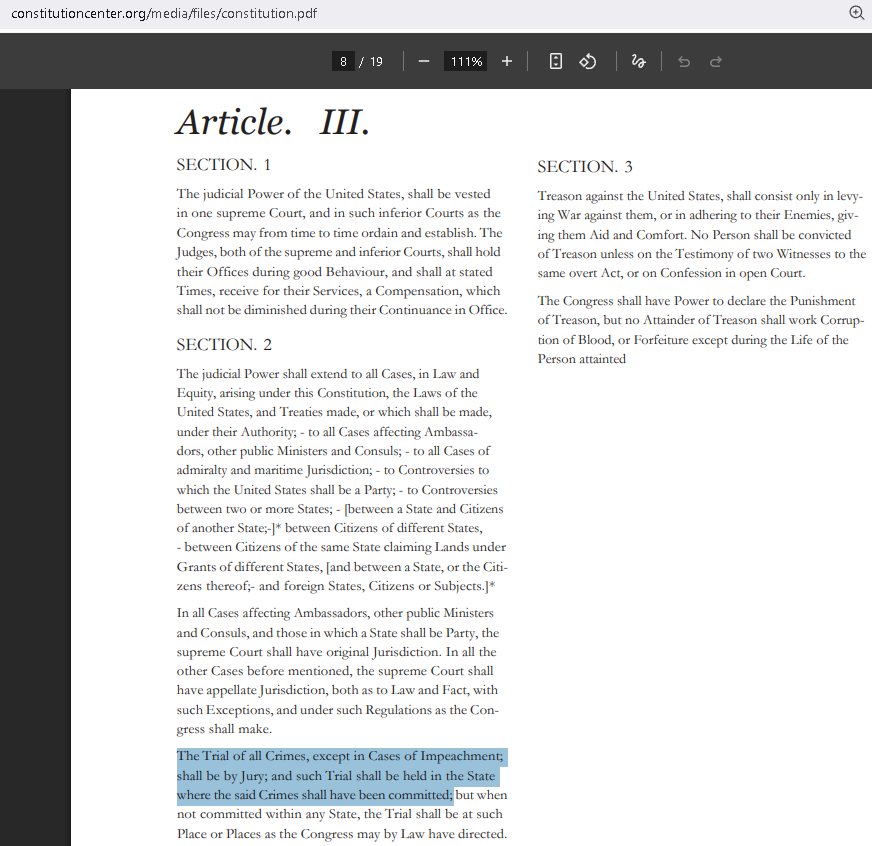Click the dark left margin beside the page
The height and width of the screenshot is (846, 872).
pyautogui.click(x=35, y=467)
